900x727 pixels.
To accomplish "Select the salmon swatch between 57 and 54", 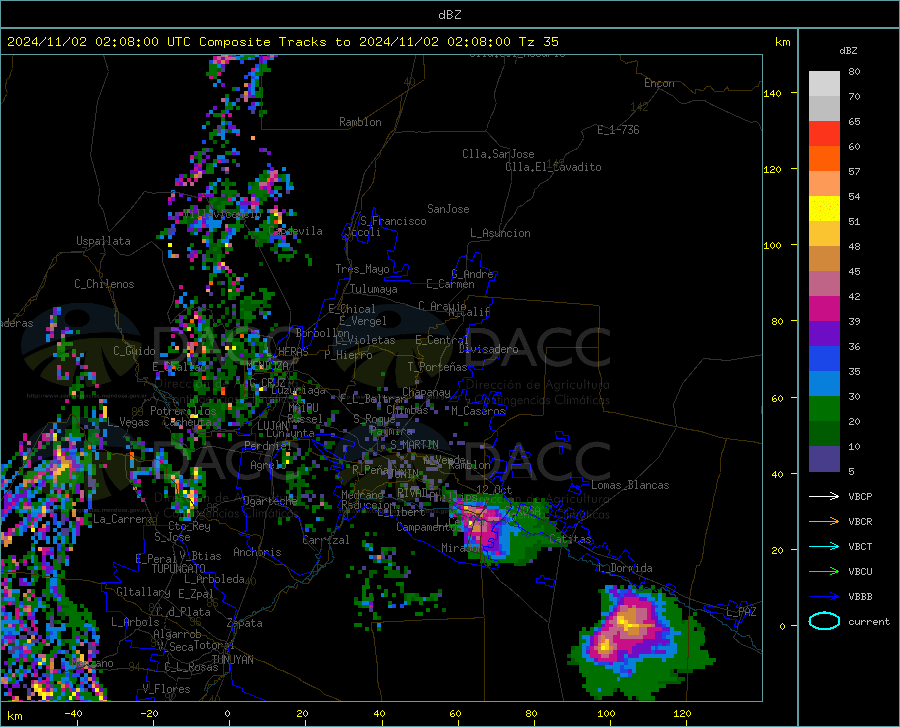I will click(824, 184).
